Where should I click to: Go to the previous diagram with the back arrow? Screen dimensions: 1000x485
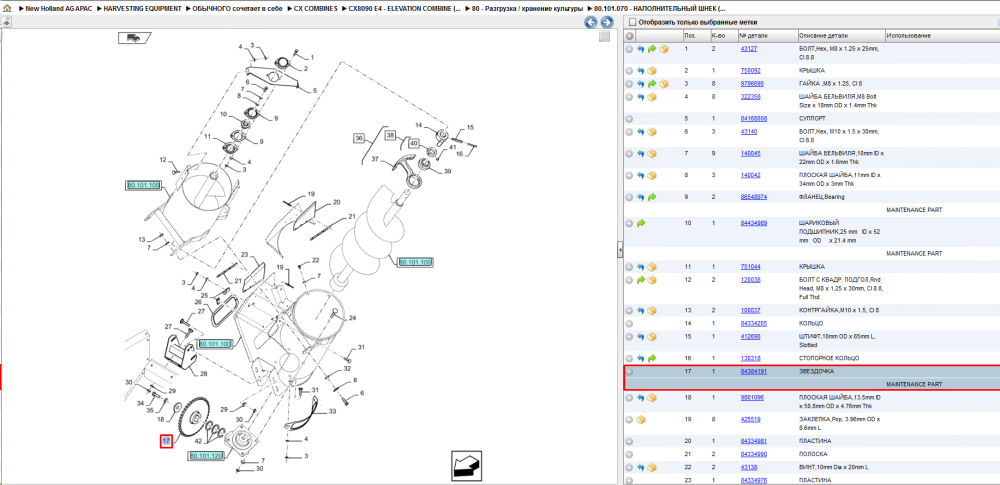591,22
